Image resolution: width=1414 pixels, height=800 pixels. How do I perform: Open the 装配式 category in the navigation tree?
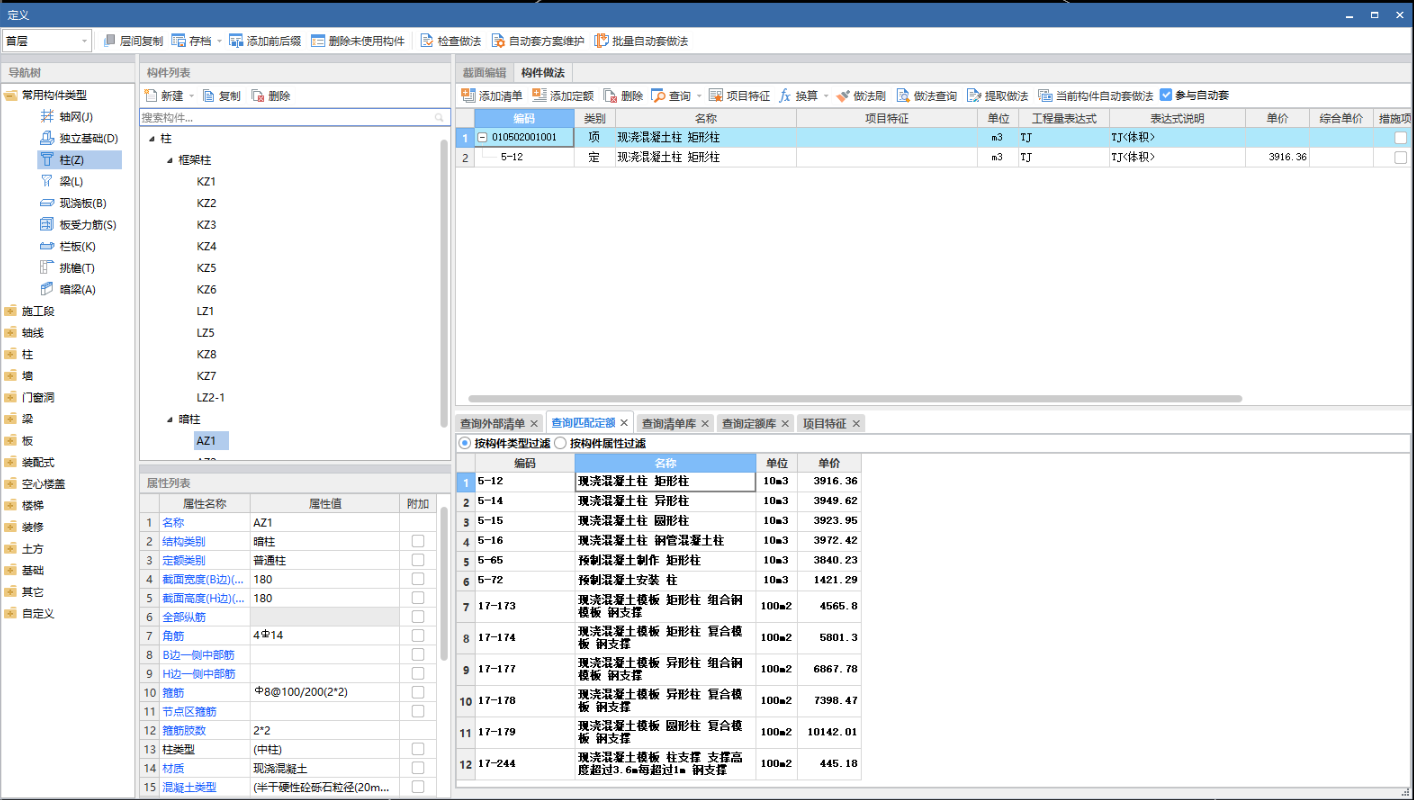point(38,462)
